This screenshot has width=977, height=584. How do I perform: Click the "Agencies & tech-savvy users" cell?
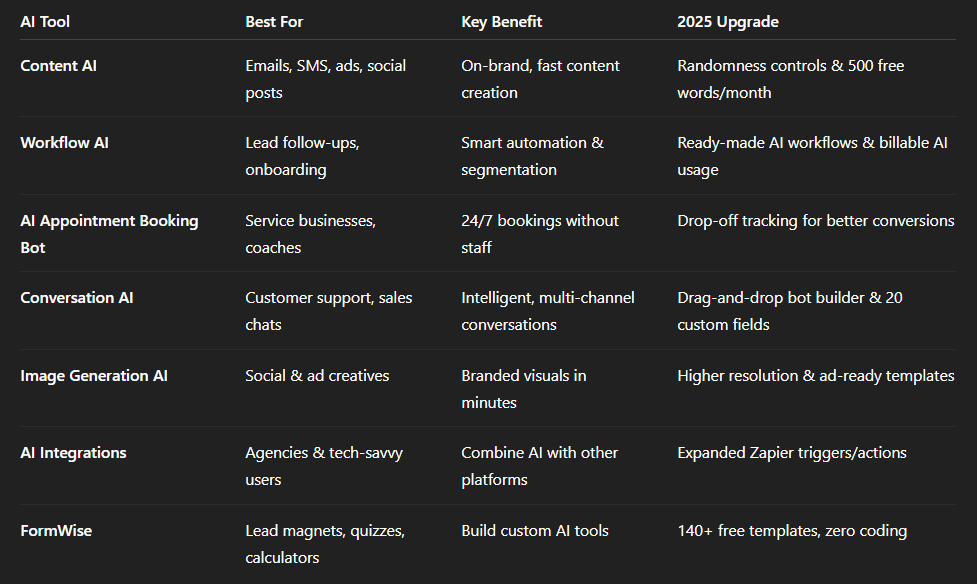point(324,466)
